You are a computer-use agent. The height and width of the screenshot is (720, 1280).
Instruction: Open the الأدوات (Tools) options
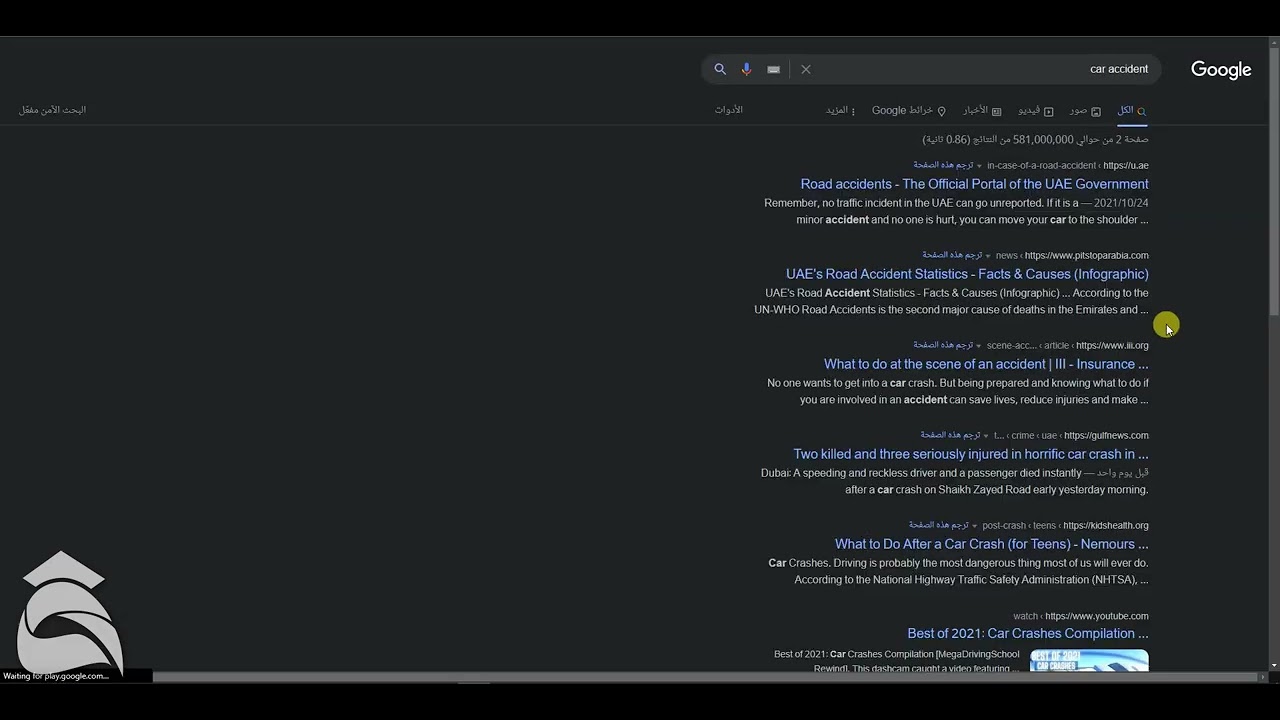(x=729, y=110)
